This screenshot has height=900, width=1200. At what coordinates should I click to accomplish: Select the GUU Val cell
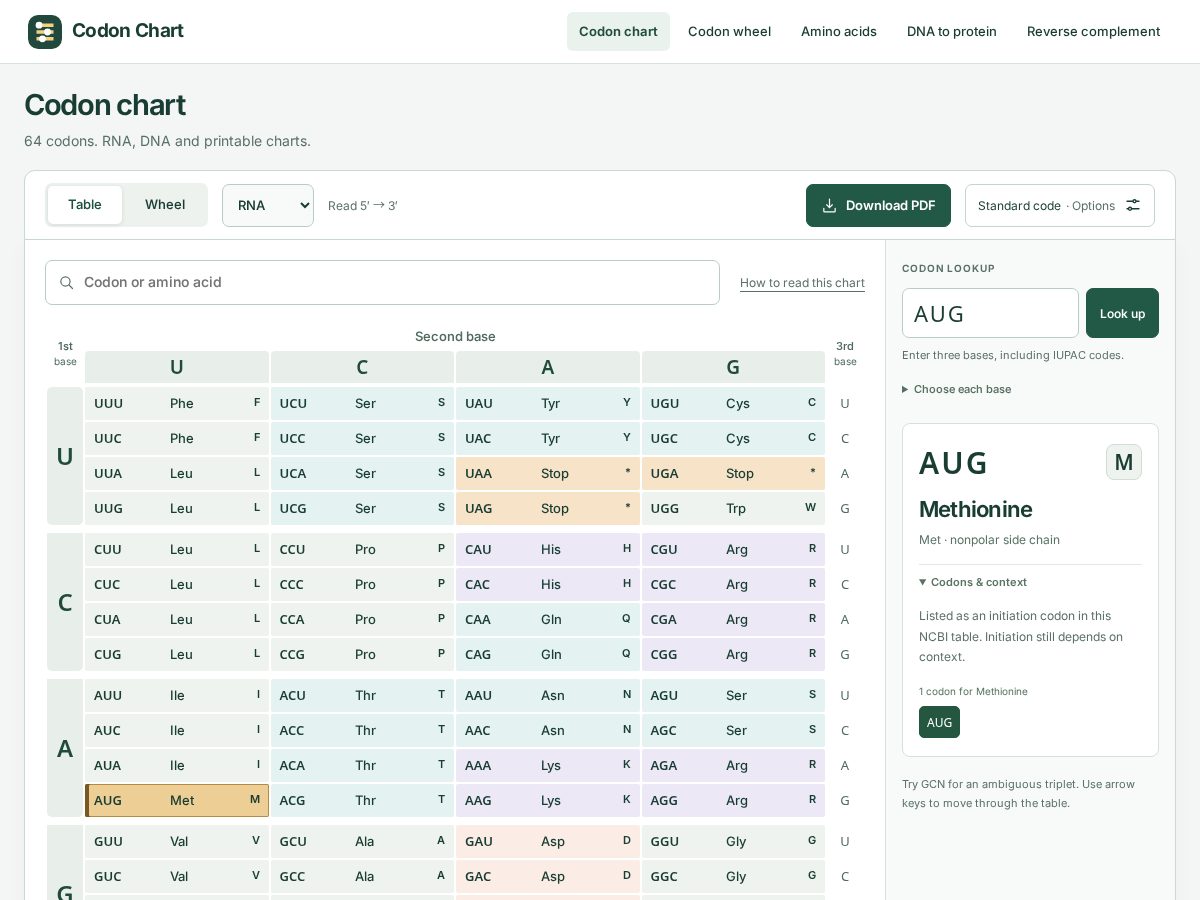point(177,841)
